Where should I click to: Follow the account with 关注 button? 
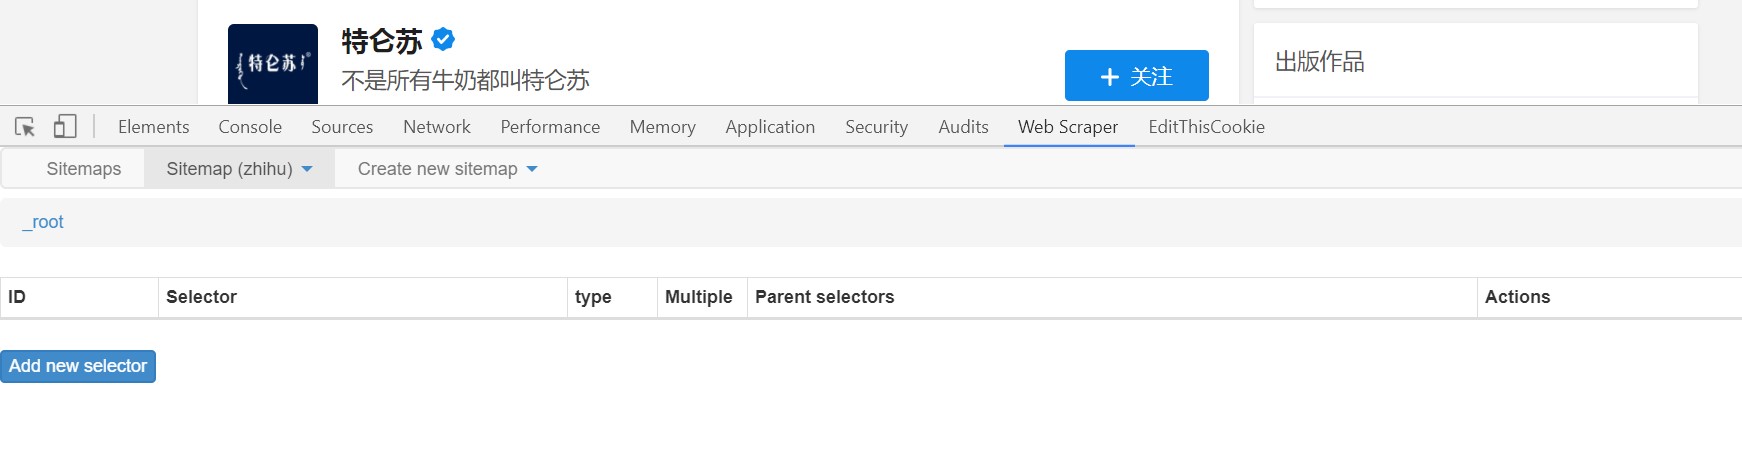pos(1137,76)
